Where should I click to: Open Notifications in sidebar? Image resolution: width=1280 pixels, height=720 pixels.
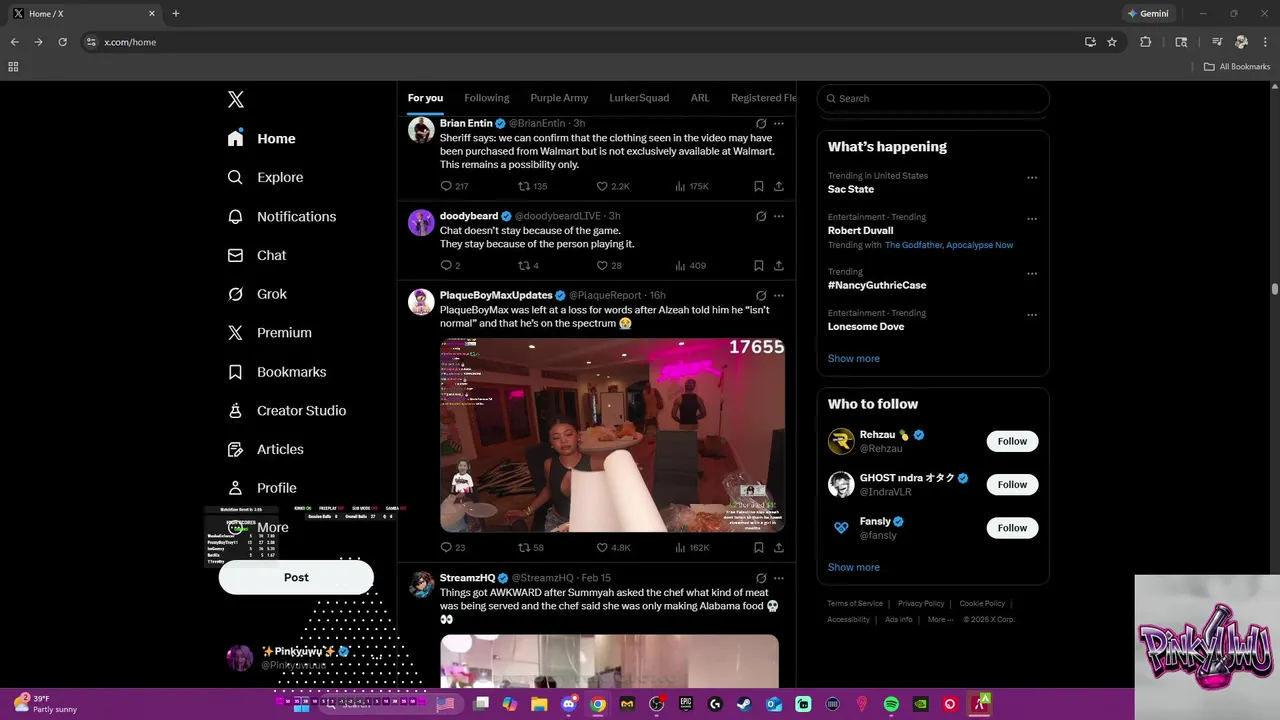click(282, 216)
